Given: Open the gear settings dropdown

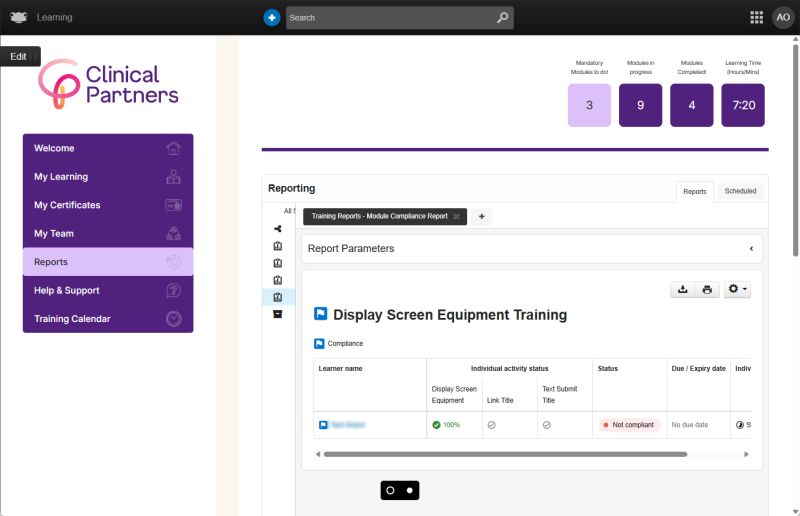Looking at the screenshot, I should click(x=738, y=289).
